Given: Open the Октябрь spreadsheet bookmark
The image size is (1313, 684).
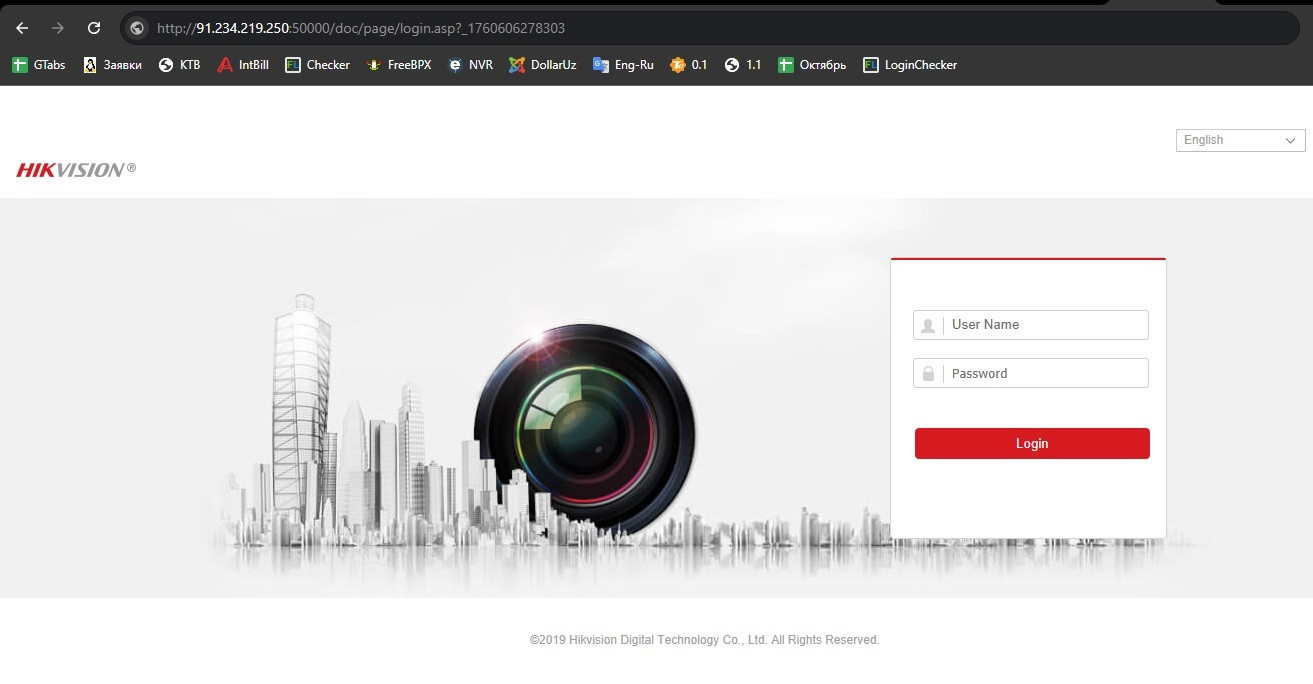Looking at the screenshot, I should [x=812, y=65].
